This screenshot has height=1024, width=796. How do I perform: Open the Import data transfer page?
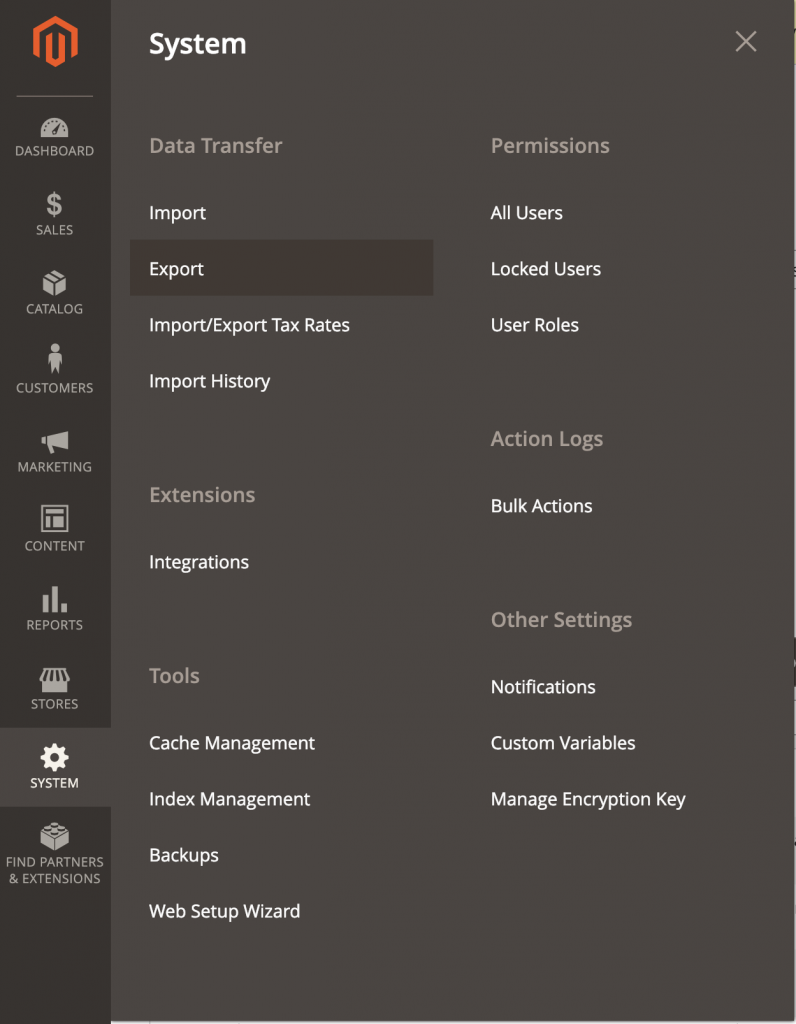(x=178, y=213)
